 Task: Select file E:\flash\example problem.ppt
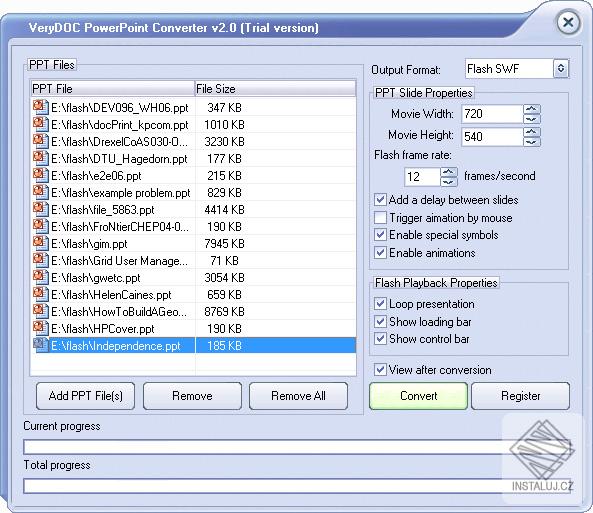(x=121, y=193)
